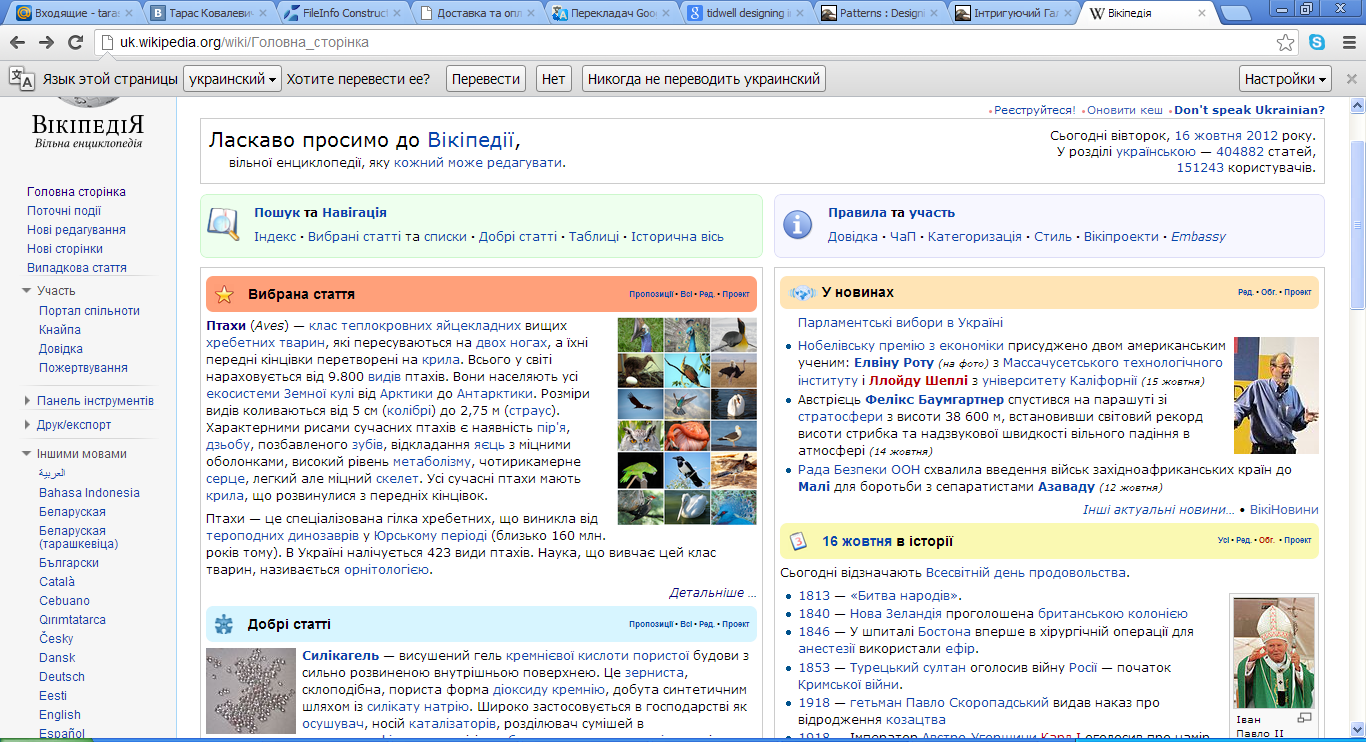This screenshot has height=742, width=1366.
Task: Open the Silica gel beads thumbnail
Action: tap(250, 691)
